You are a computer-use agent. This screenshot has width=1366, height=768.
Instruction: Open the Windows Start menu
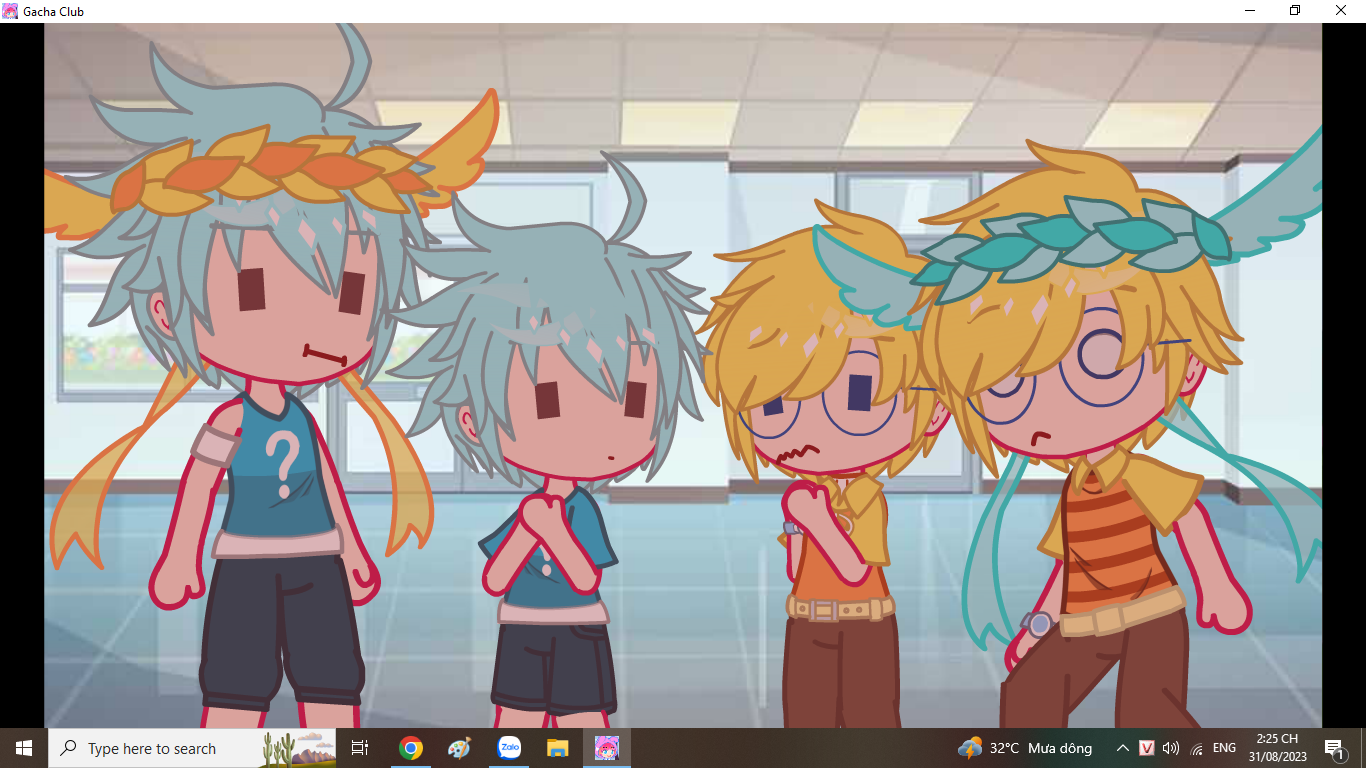[x=24, y=748]
